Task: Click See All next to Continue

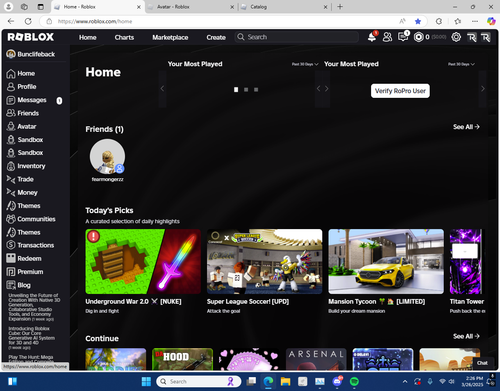Action: coord(466,336)
